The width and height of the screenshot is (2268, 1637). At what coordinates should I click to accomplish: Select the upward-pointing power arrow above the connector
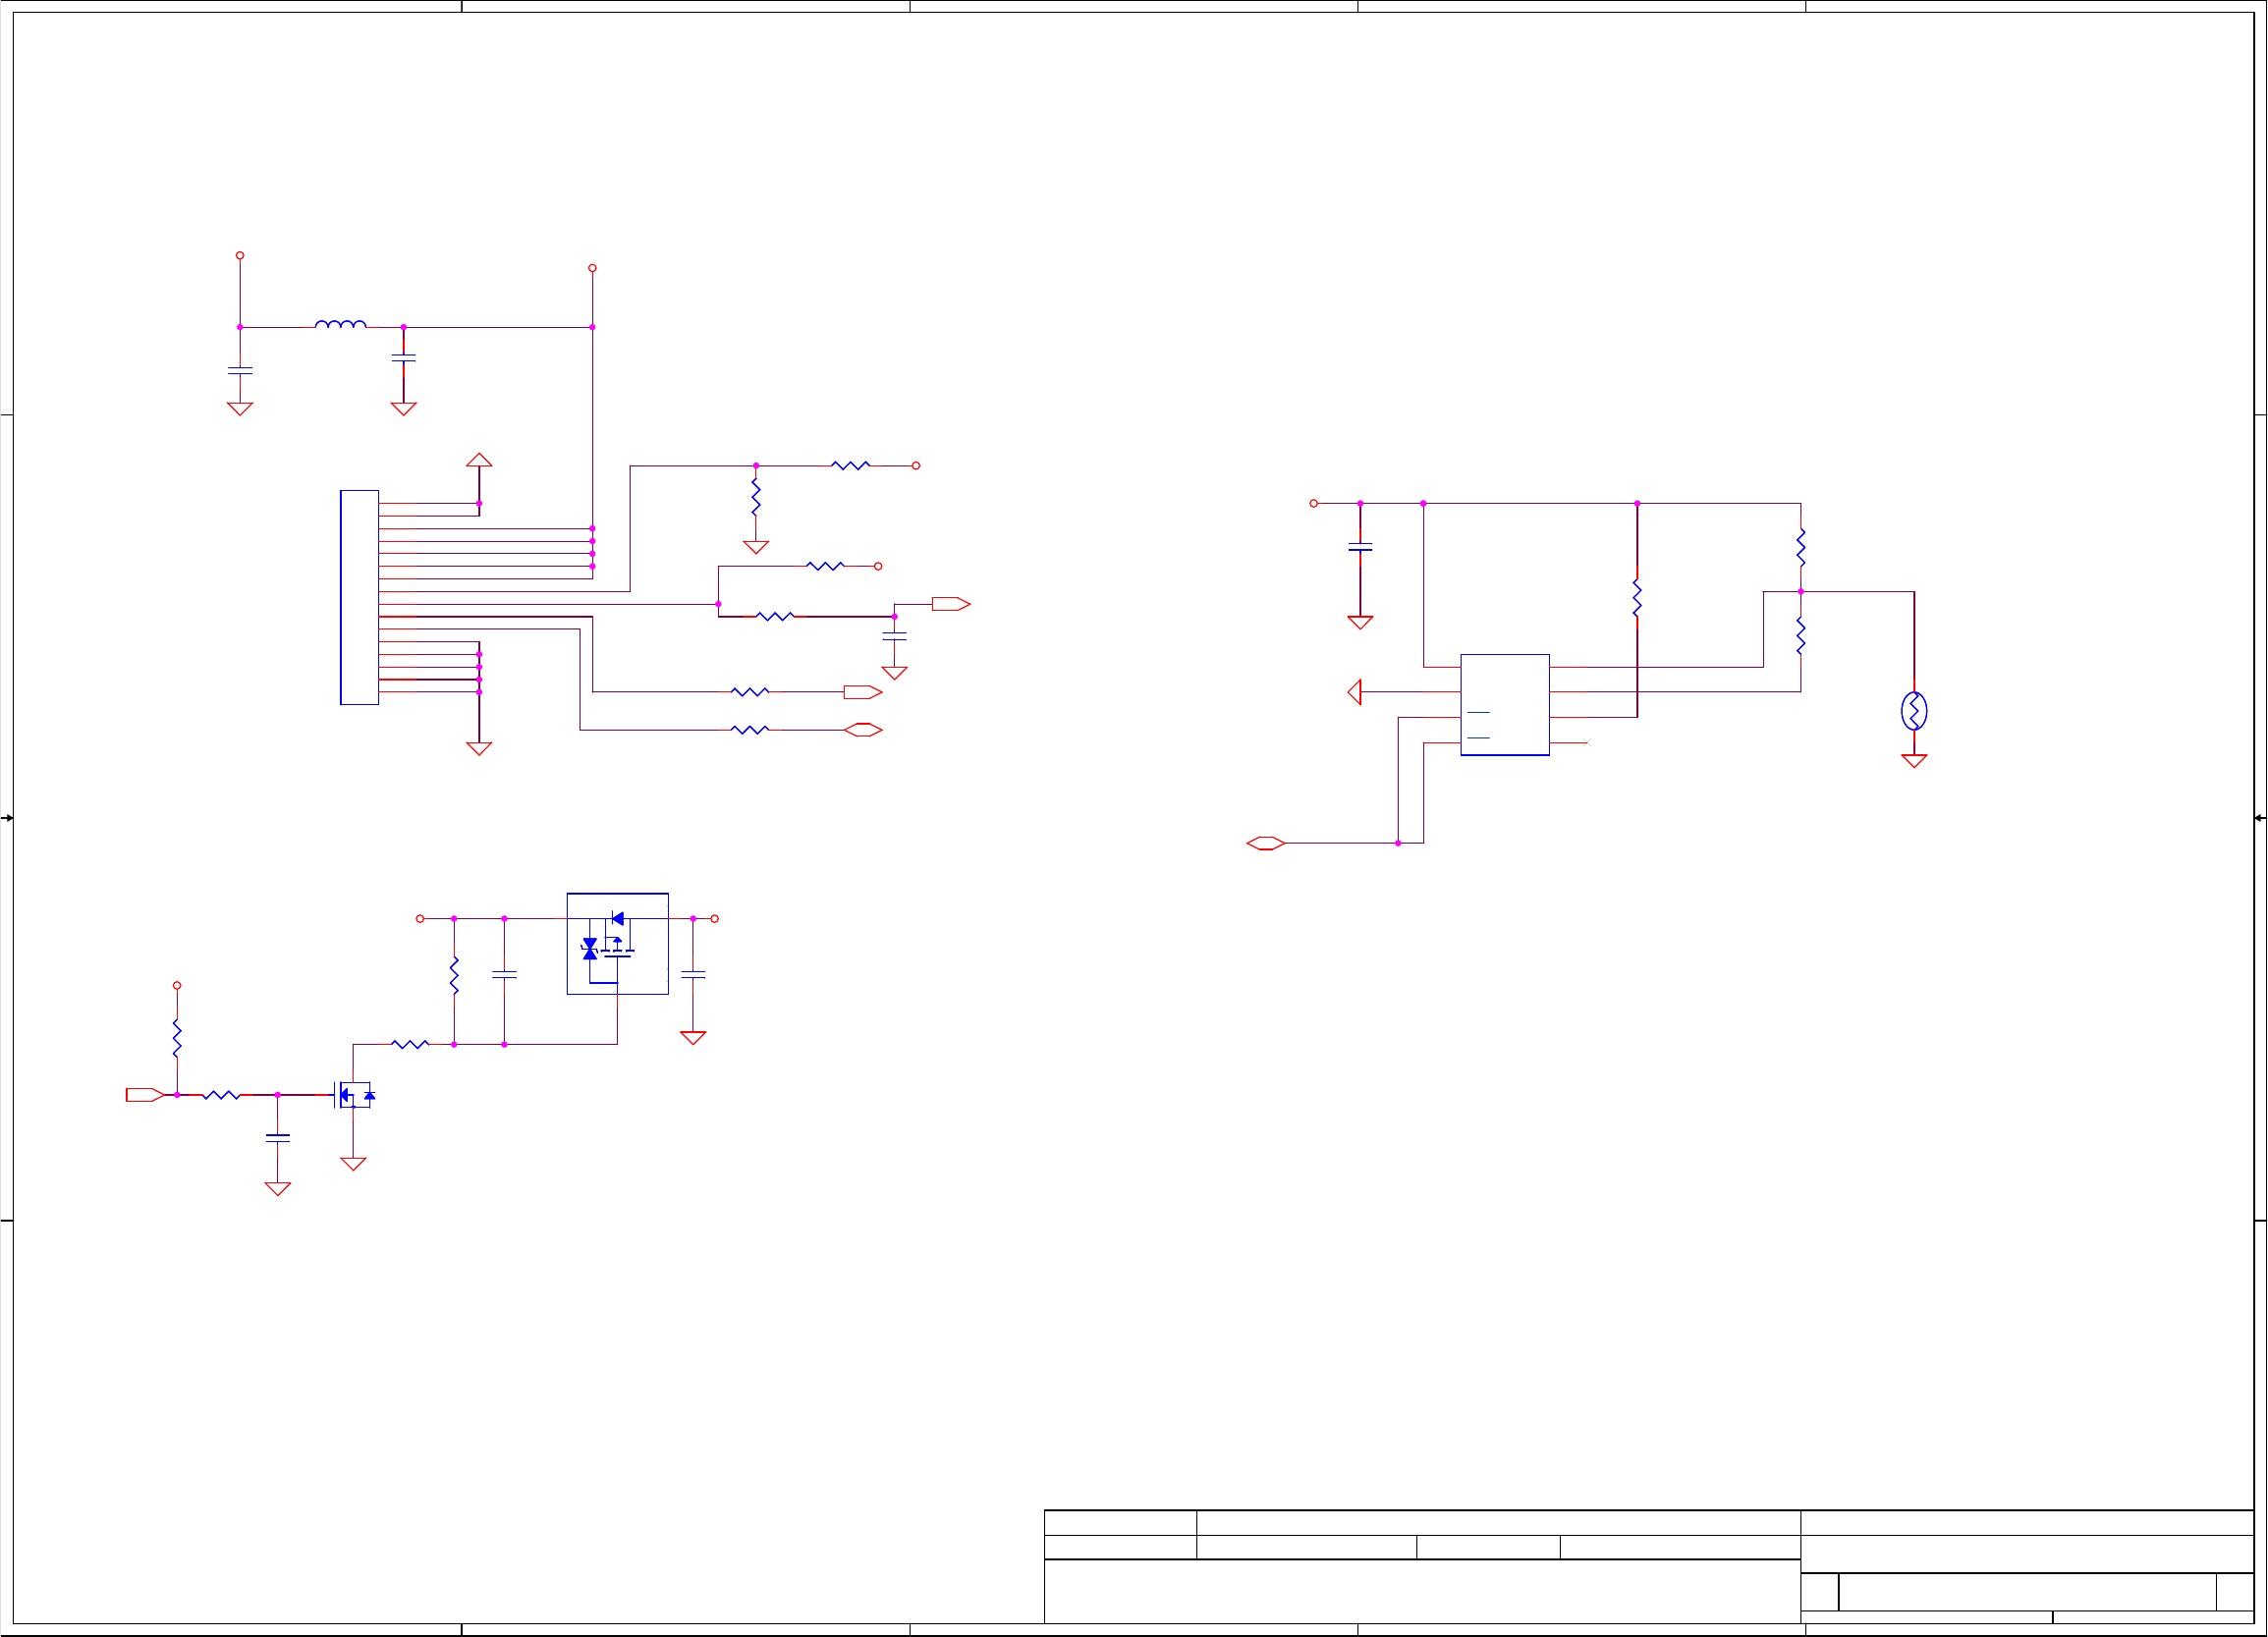479,461
